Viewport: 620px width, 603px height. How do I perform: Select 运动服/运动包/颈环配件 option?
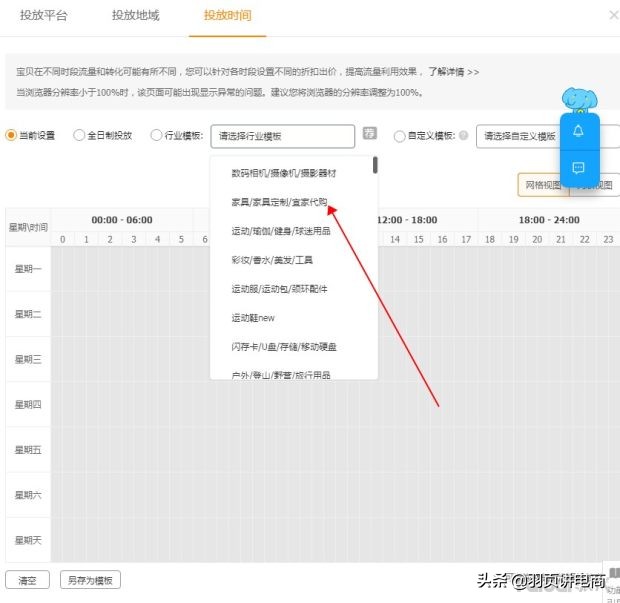point(280,289)
